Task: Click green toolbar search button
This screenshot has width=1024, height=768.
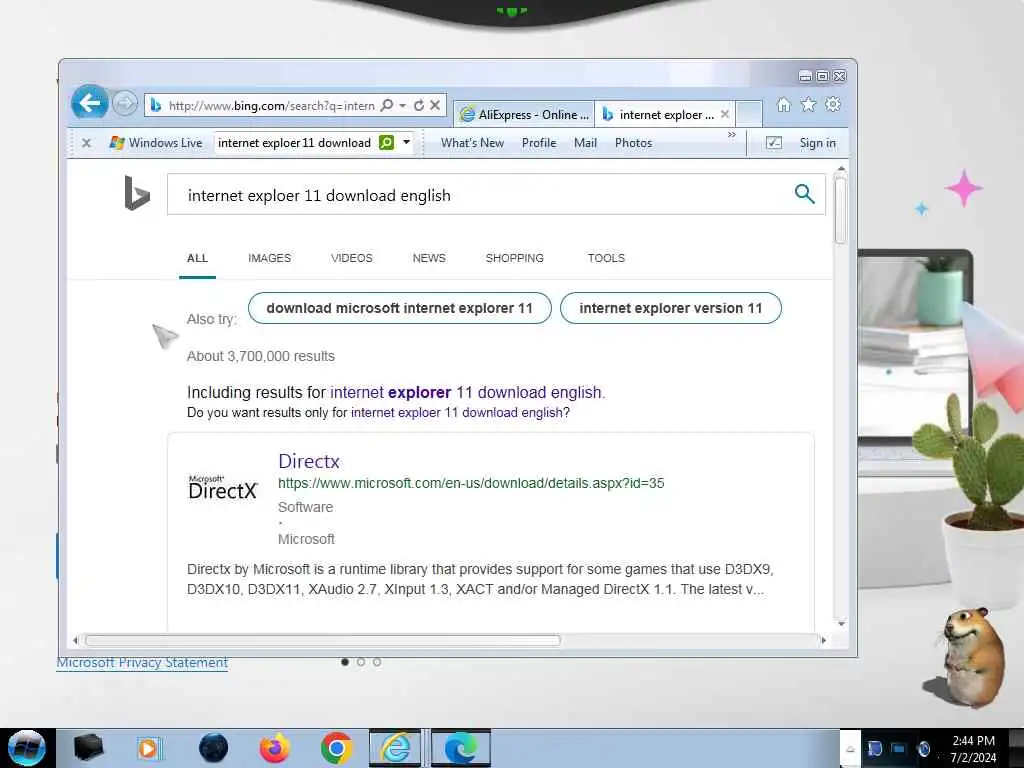Action: pos(387,142)
